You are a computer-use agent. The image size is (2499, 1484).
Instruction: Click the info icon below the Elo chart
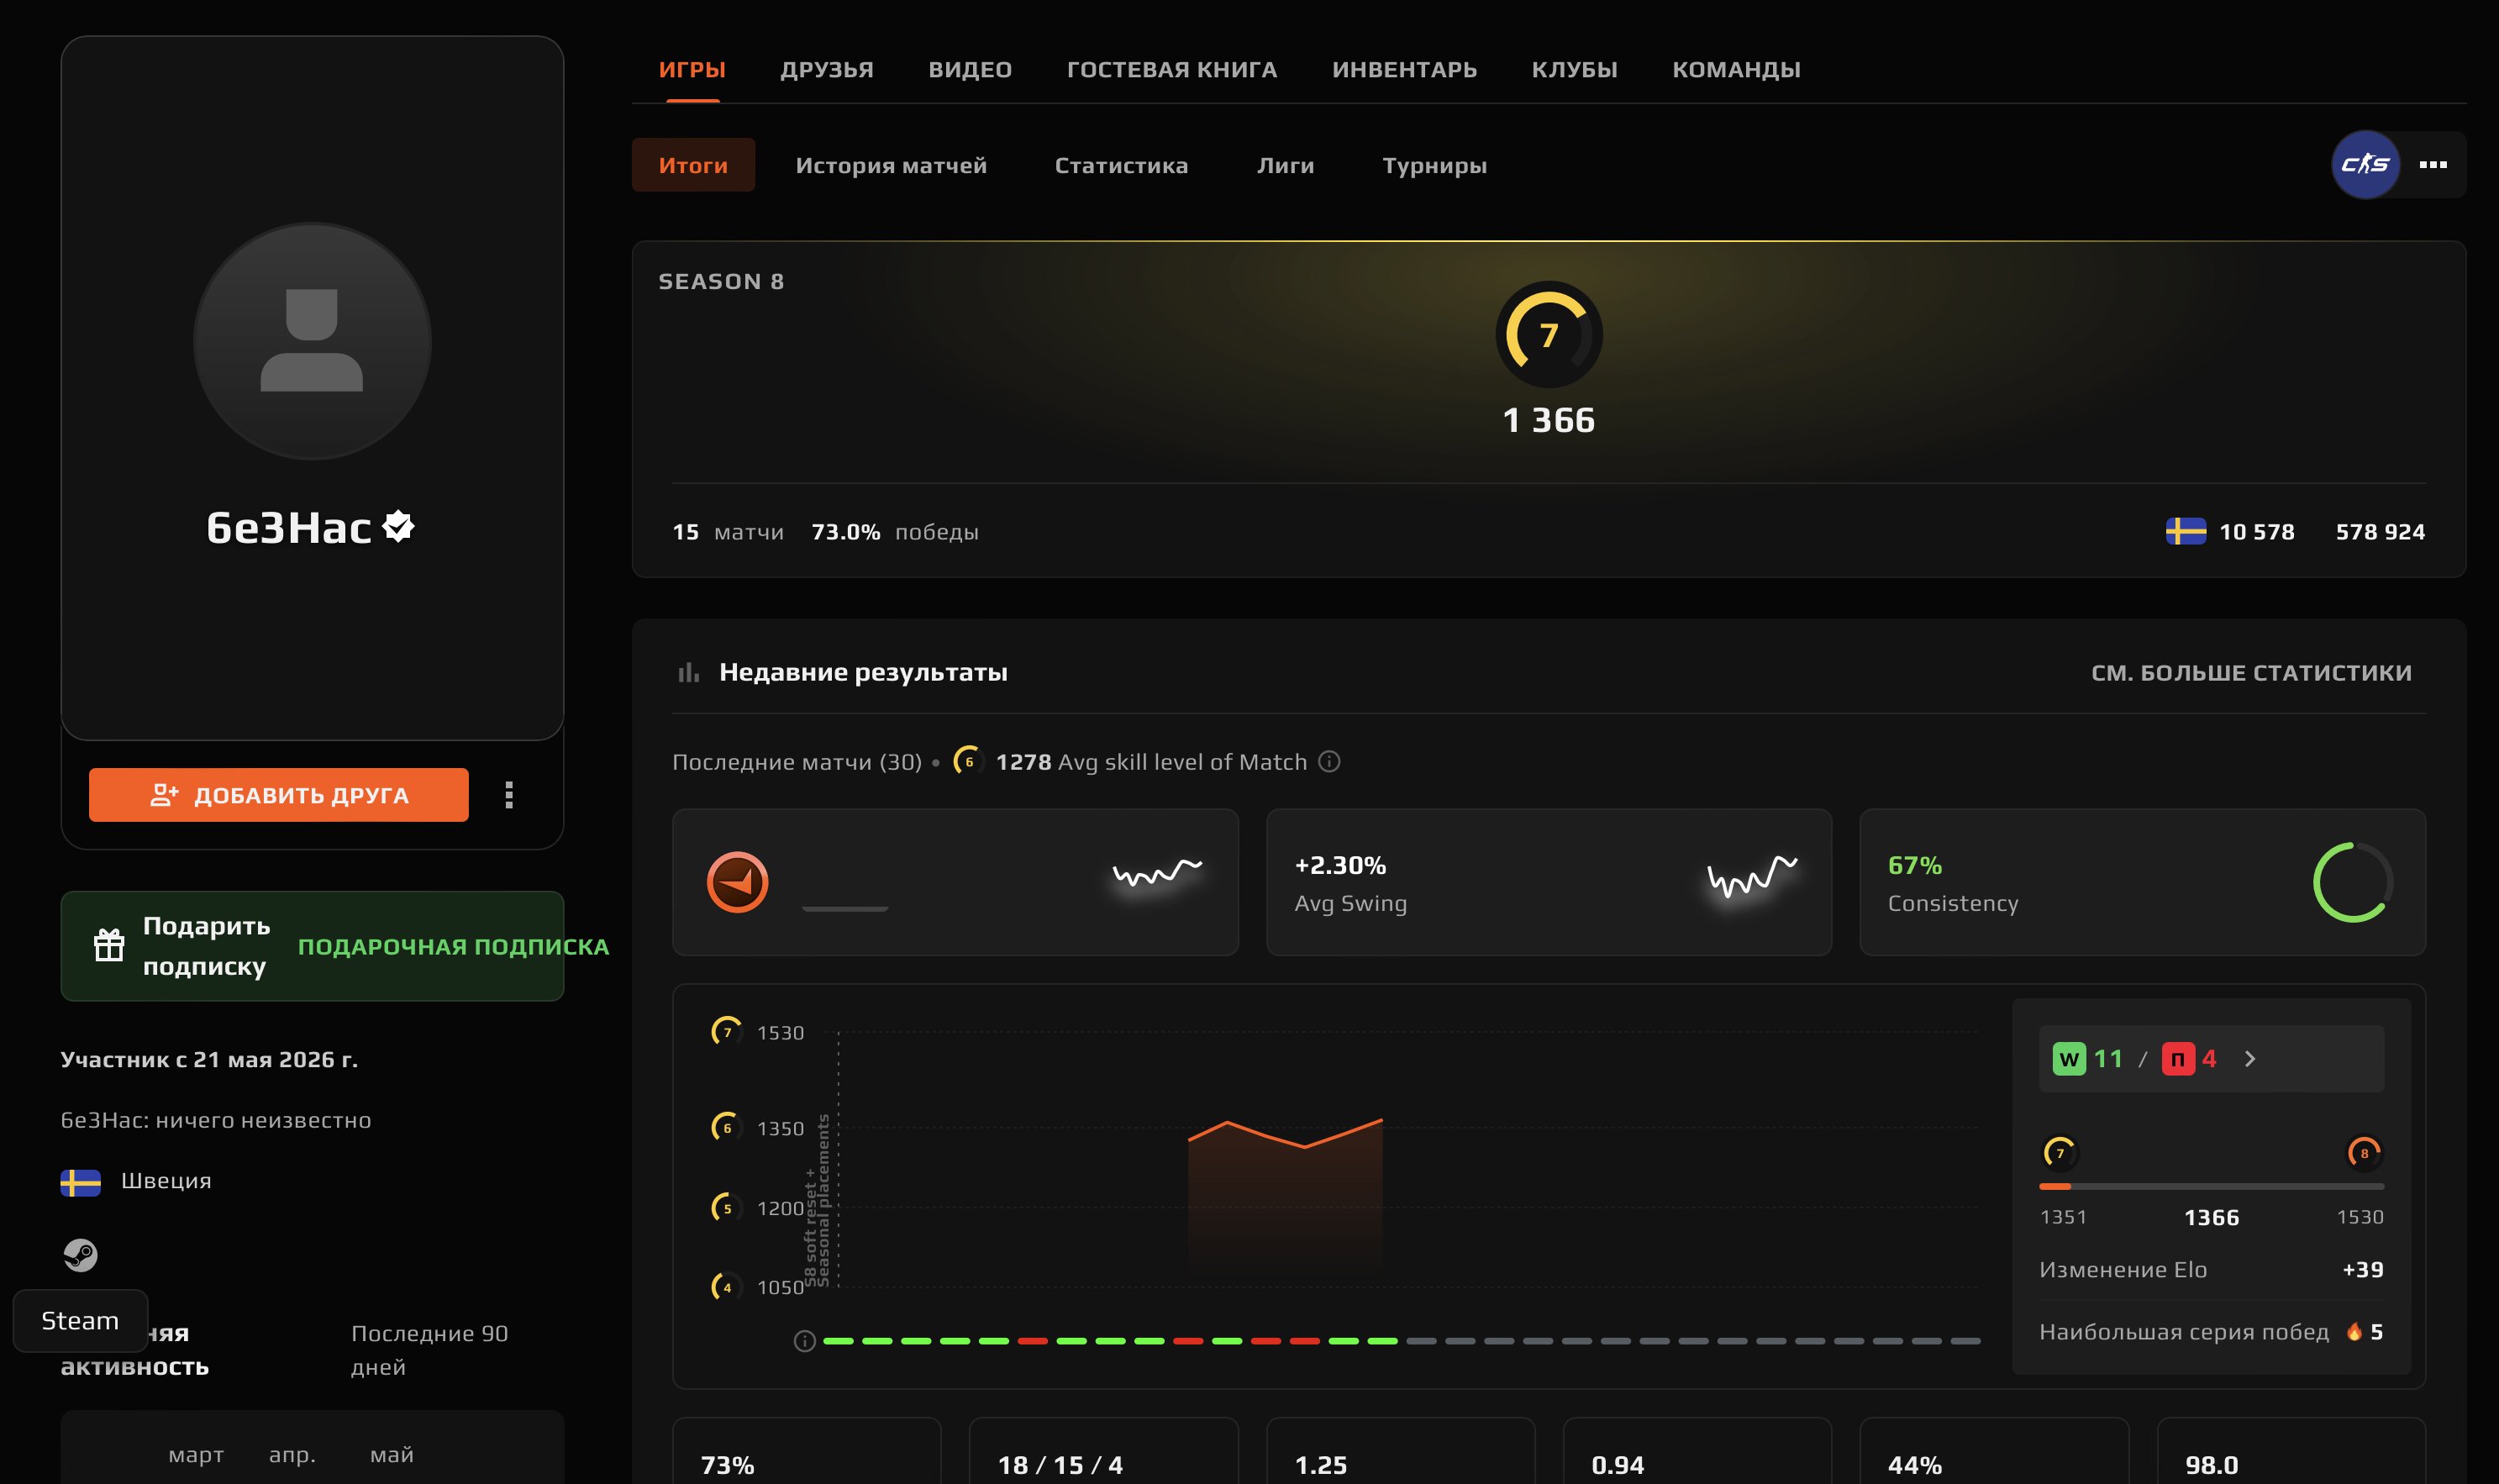(x=804, y=1341)
